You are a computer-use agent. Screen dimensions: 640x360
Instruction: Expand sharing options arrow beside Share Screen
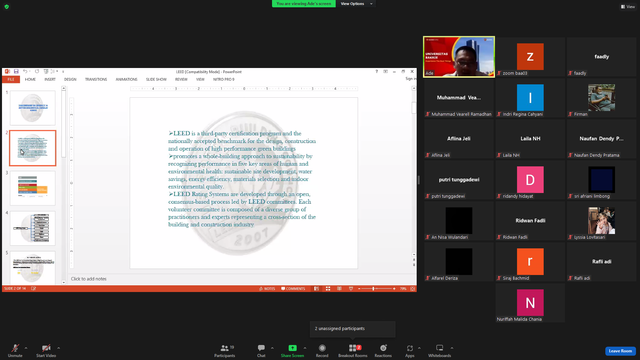pos(305,348)
